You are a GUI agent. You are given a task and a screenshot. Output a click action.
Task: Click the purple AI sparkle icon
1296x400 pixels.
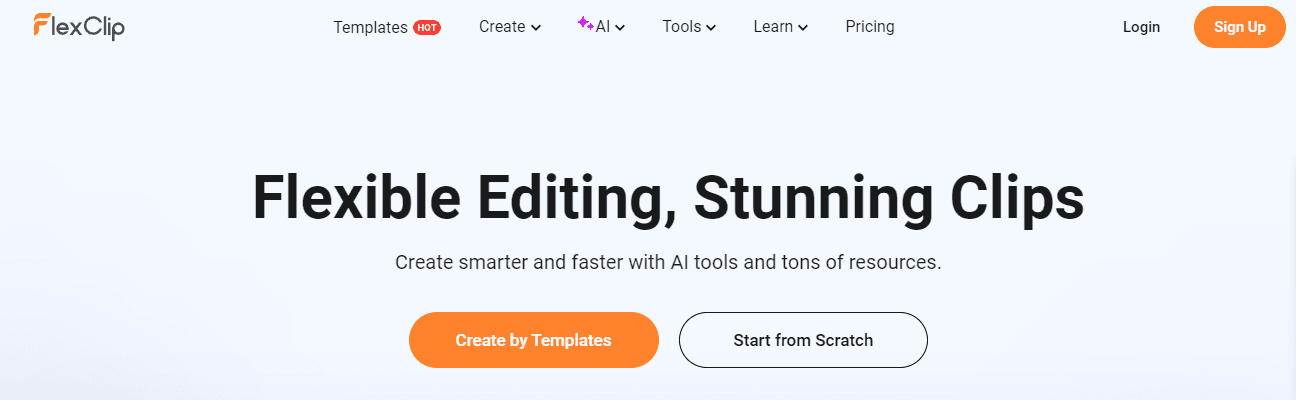click(x=585, y=24)
